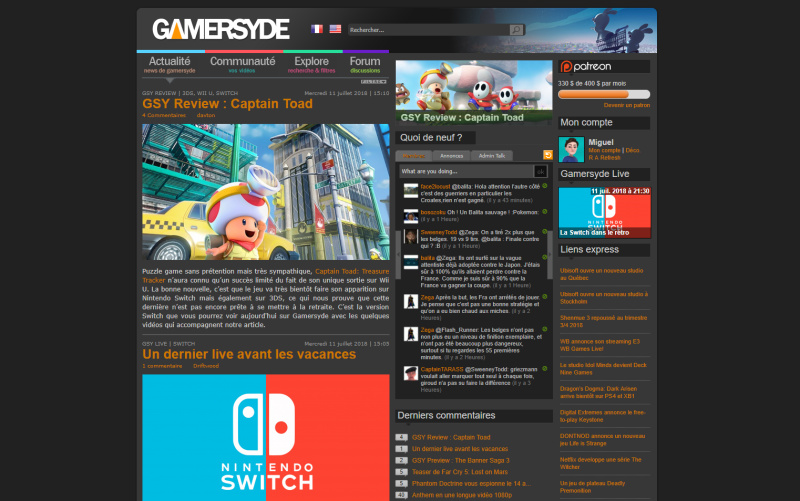Click the green reply icon on face2locust's message
The image size is (800, 501).
coord(545,186)
